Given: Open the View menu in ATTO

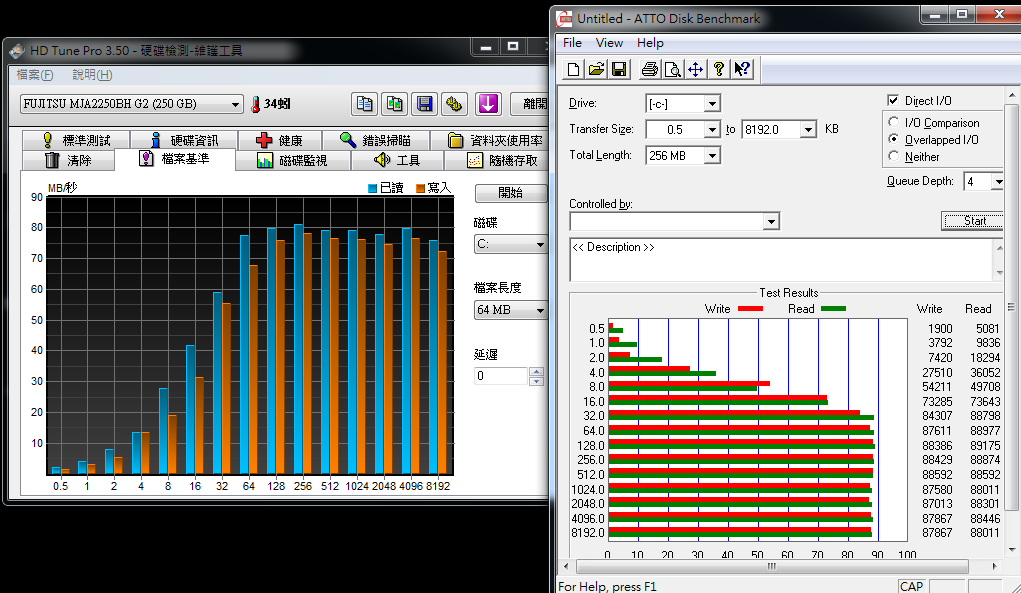Looking at the screenshot, I should pos(609,43).
